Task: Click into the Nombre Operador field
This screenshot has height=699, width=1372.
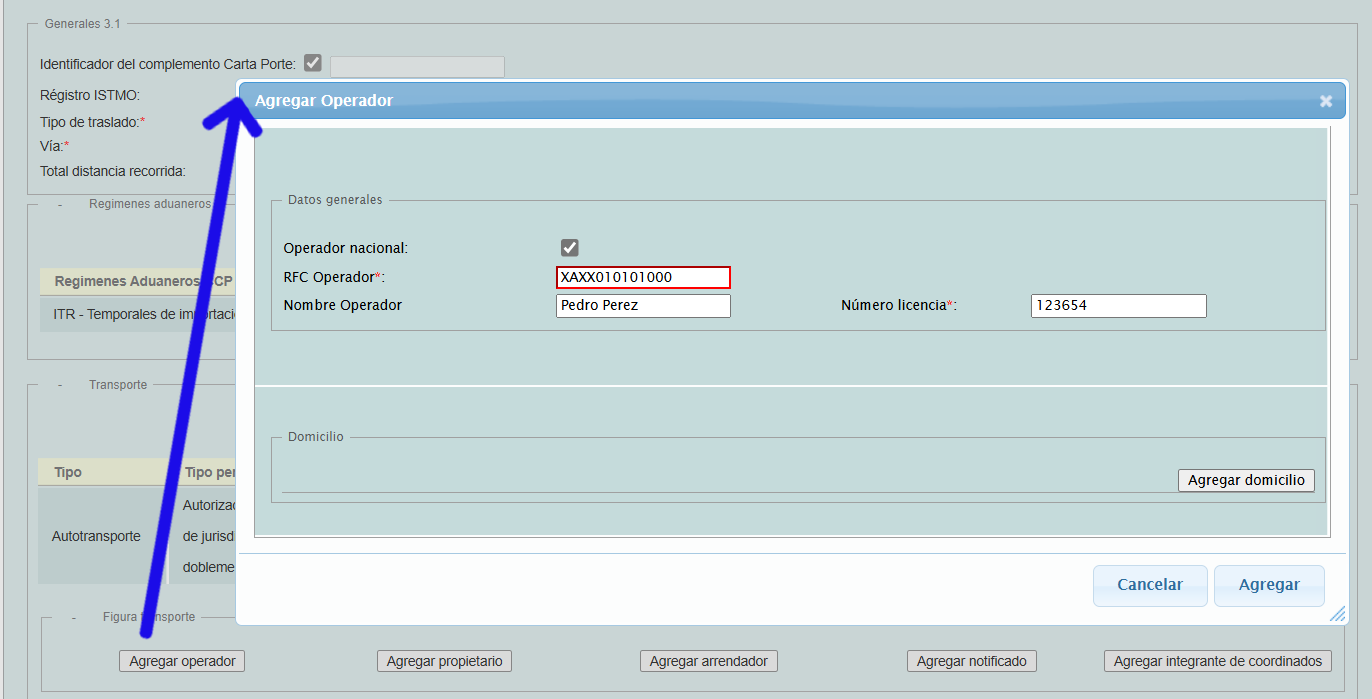Action: [x=643, y=306]
